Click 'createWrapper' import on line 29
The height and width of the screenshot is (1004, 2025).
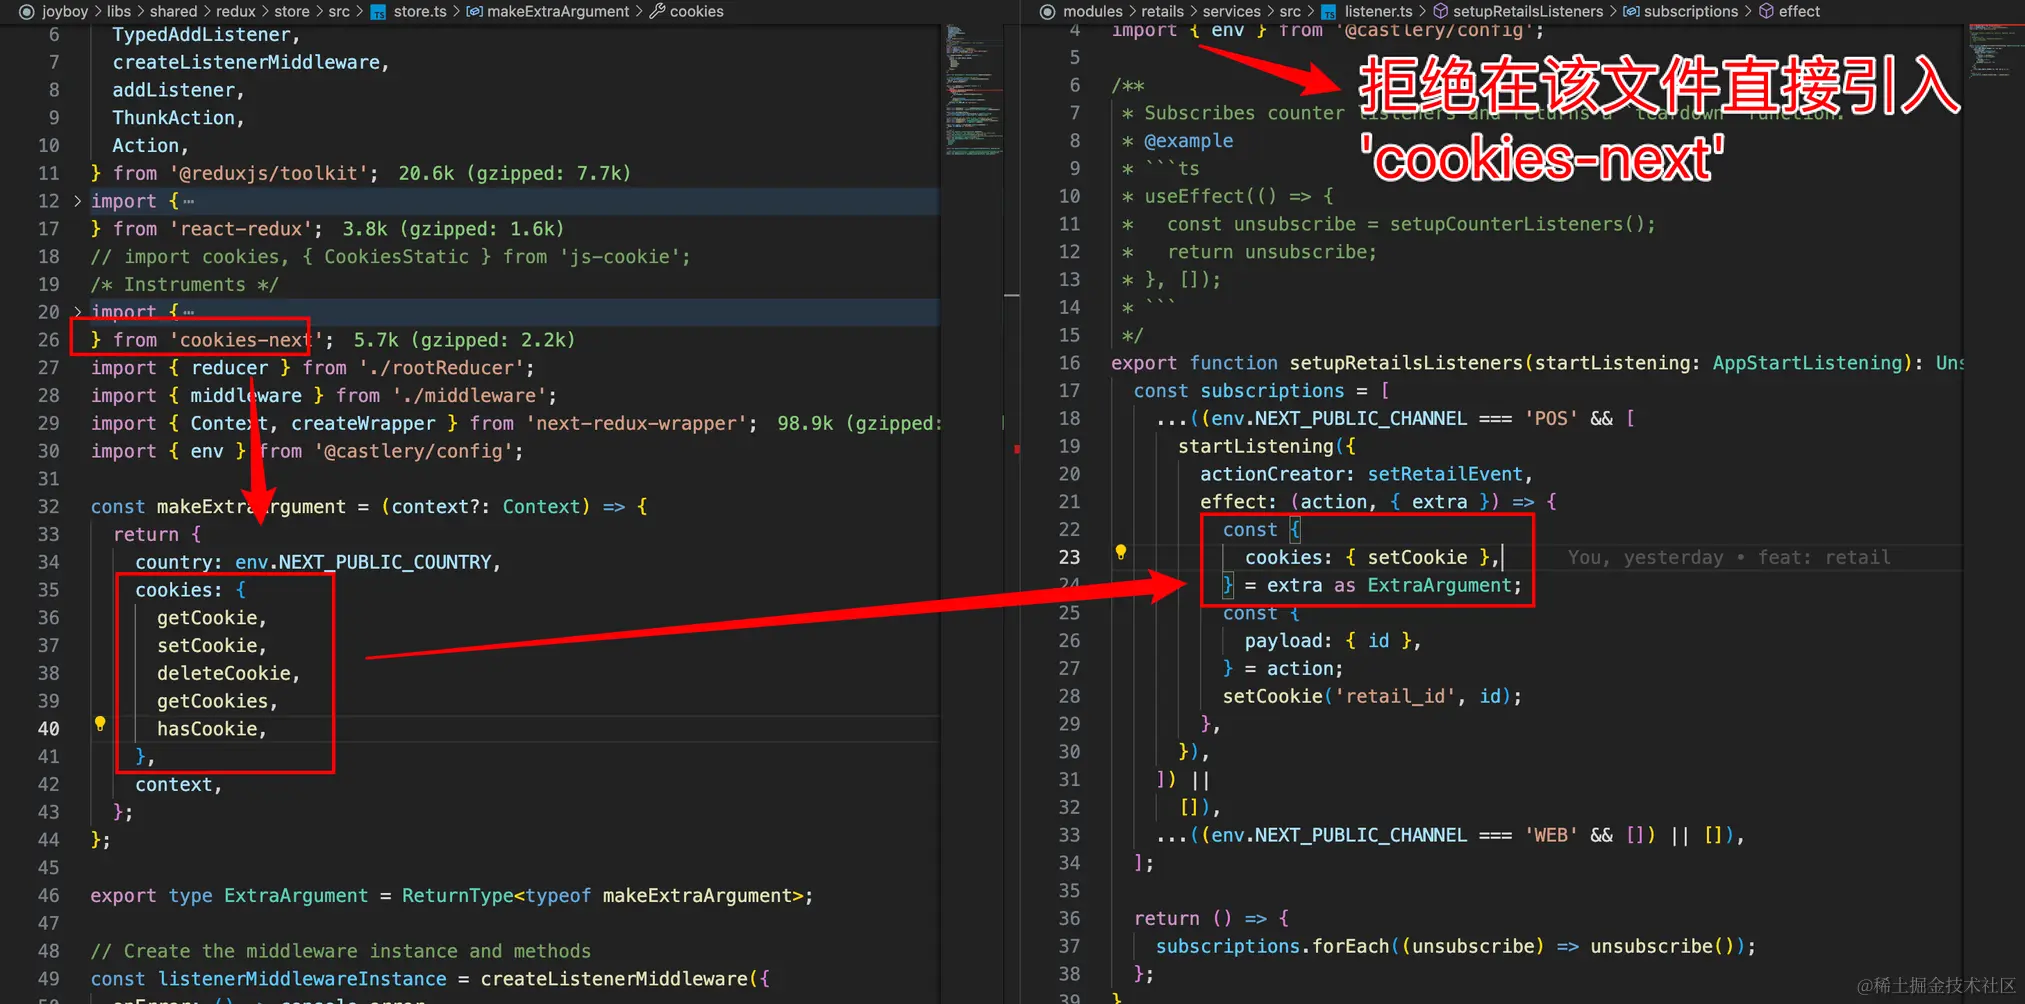(363, 424)
